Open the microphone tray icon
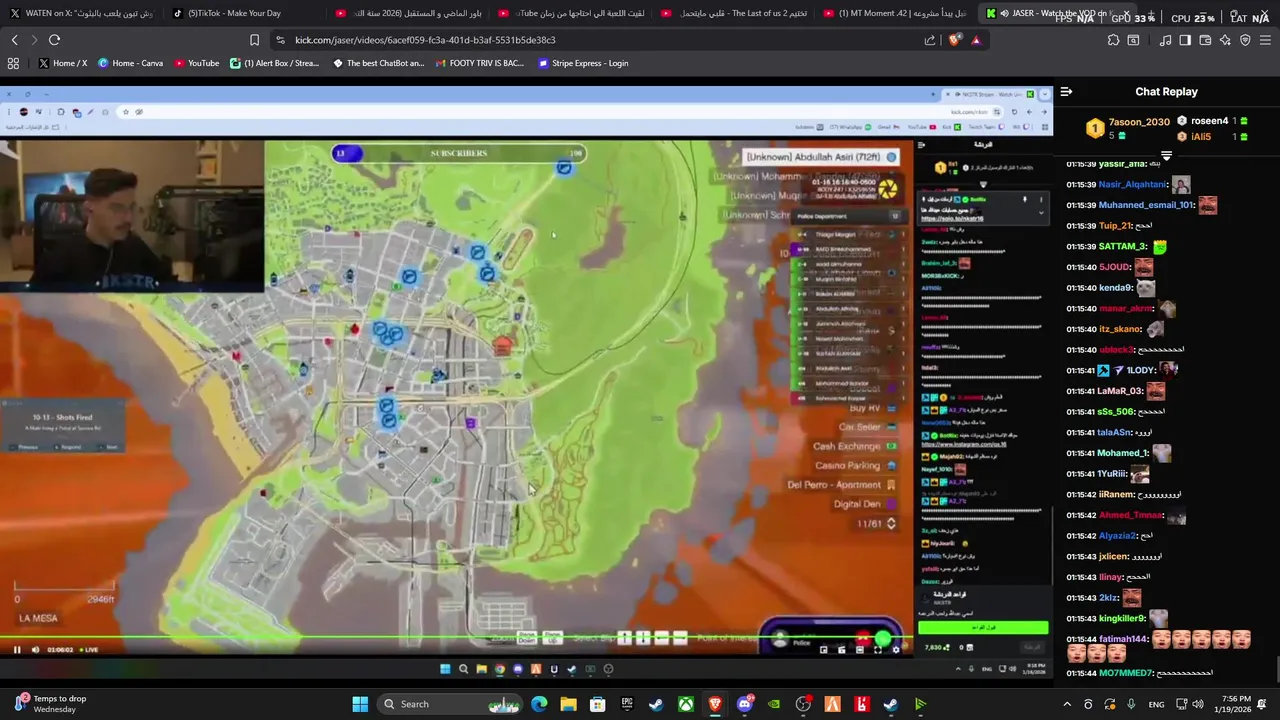Screen dimensions: 1280x720 click(1131, 704)
